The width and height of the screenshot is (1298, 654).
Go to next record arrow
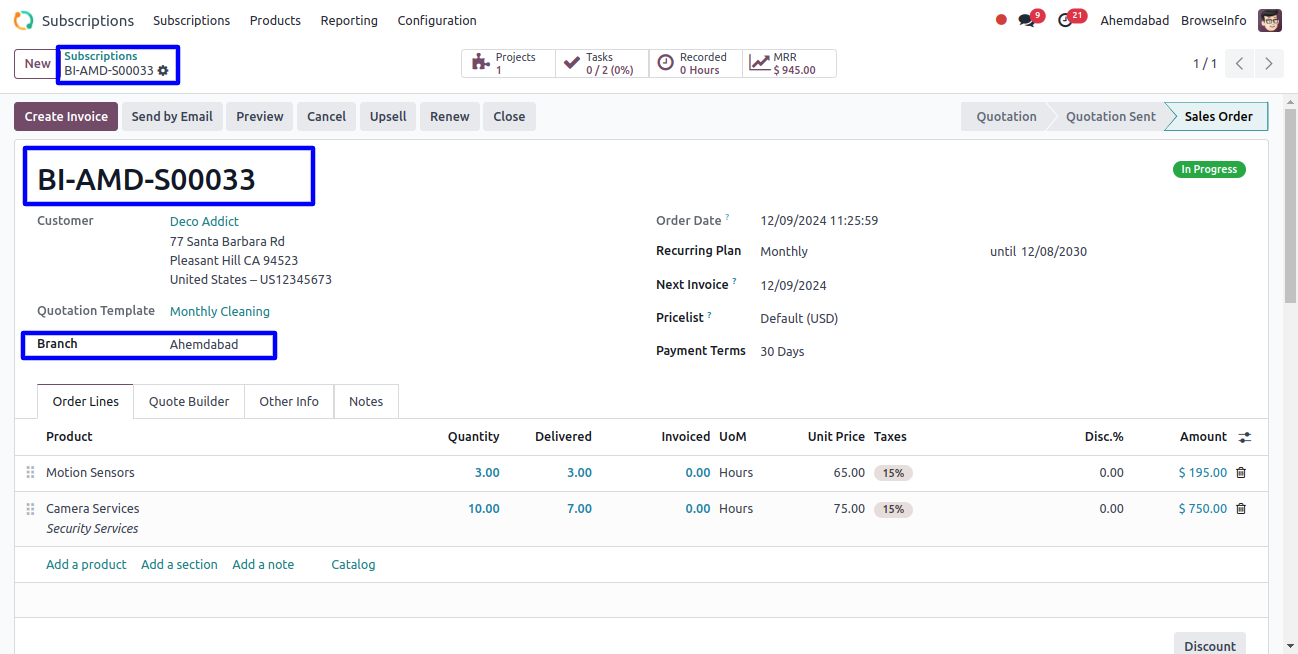coord(1268,64)
